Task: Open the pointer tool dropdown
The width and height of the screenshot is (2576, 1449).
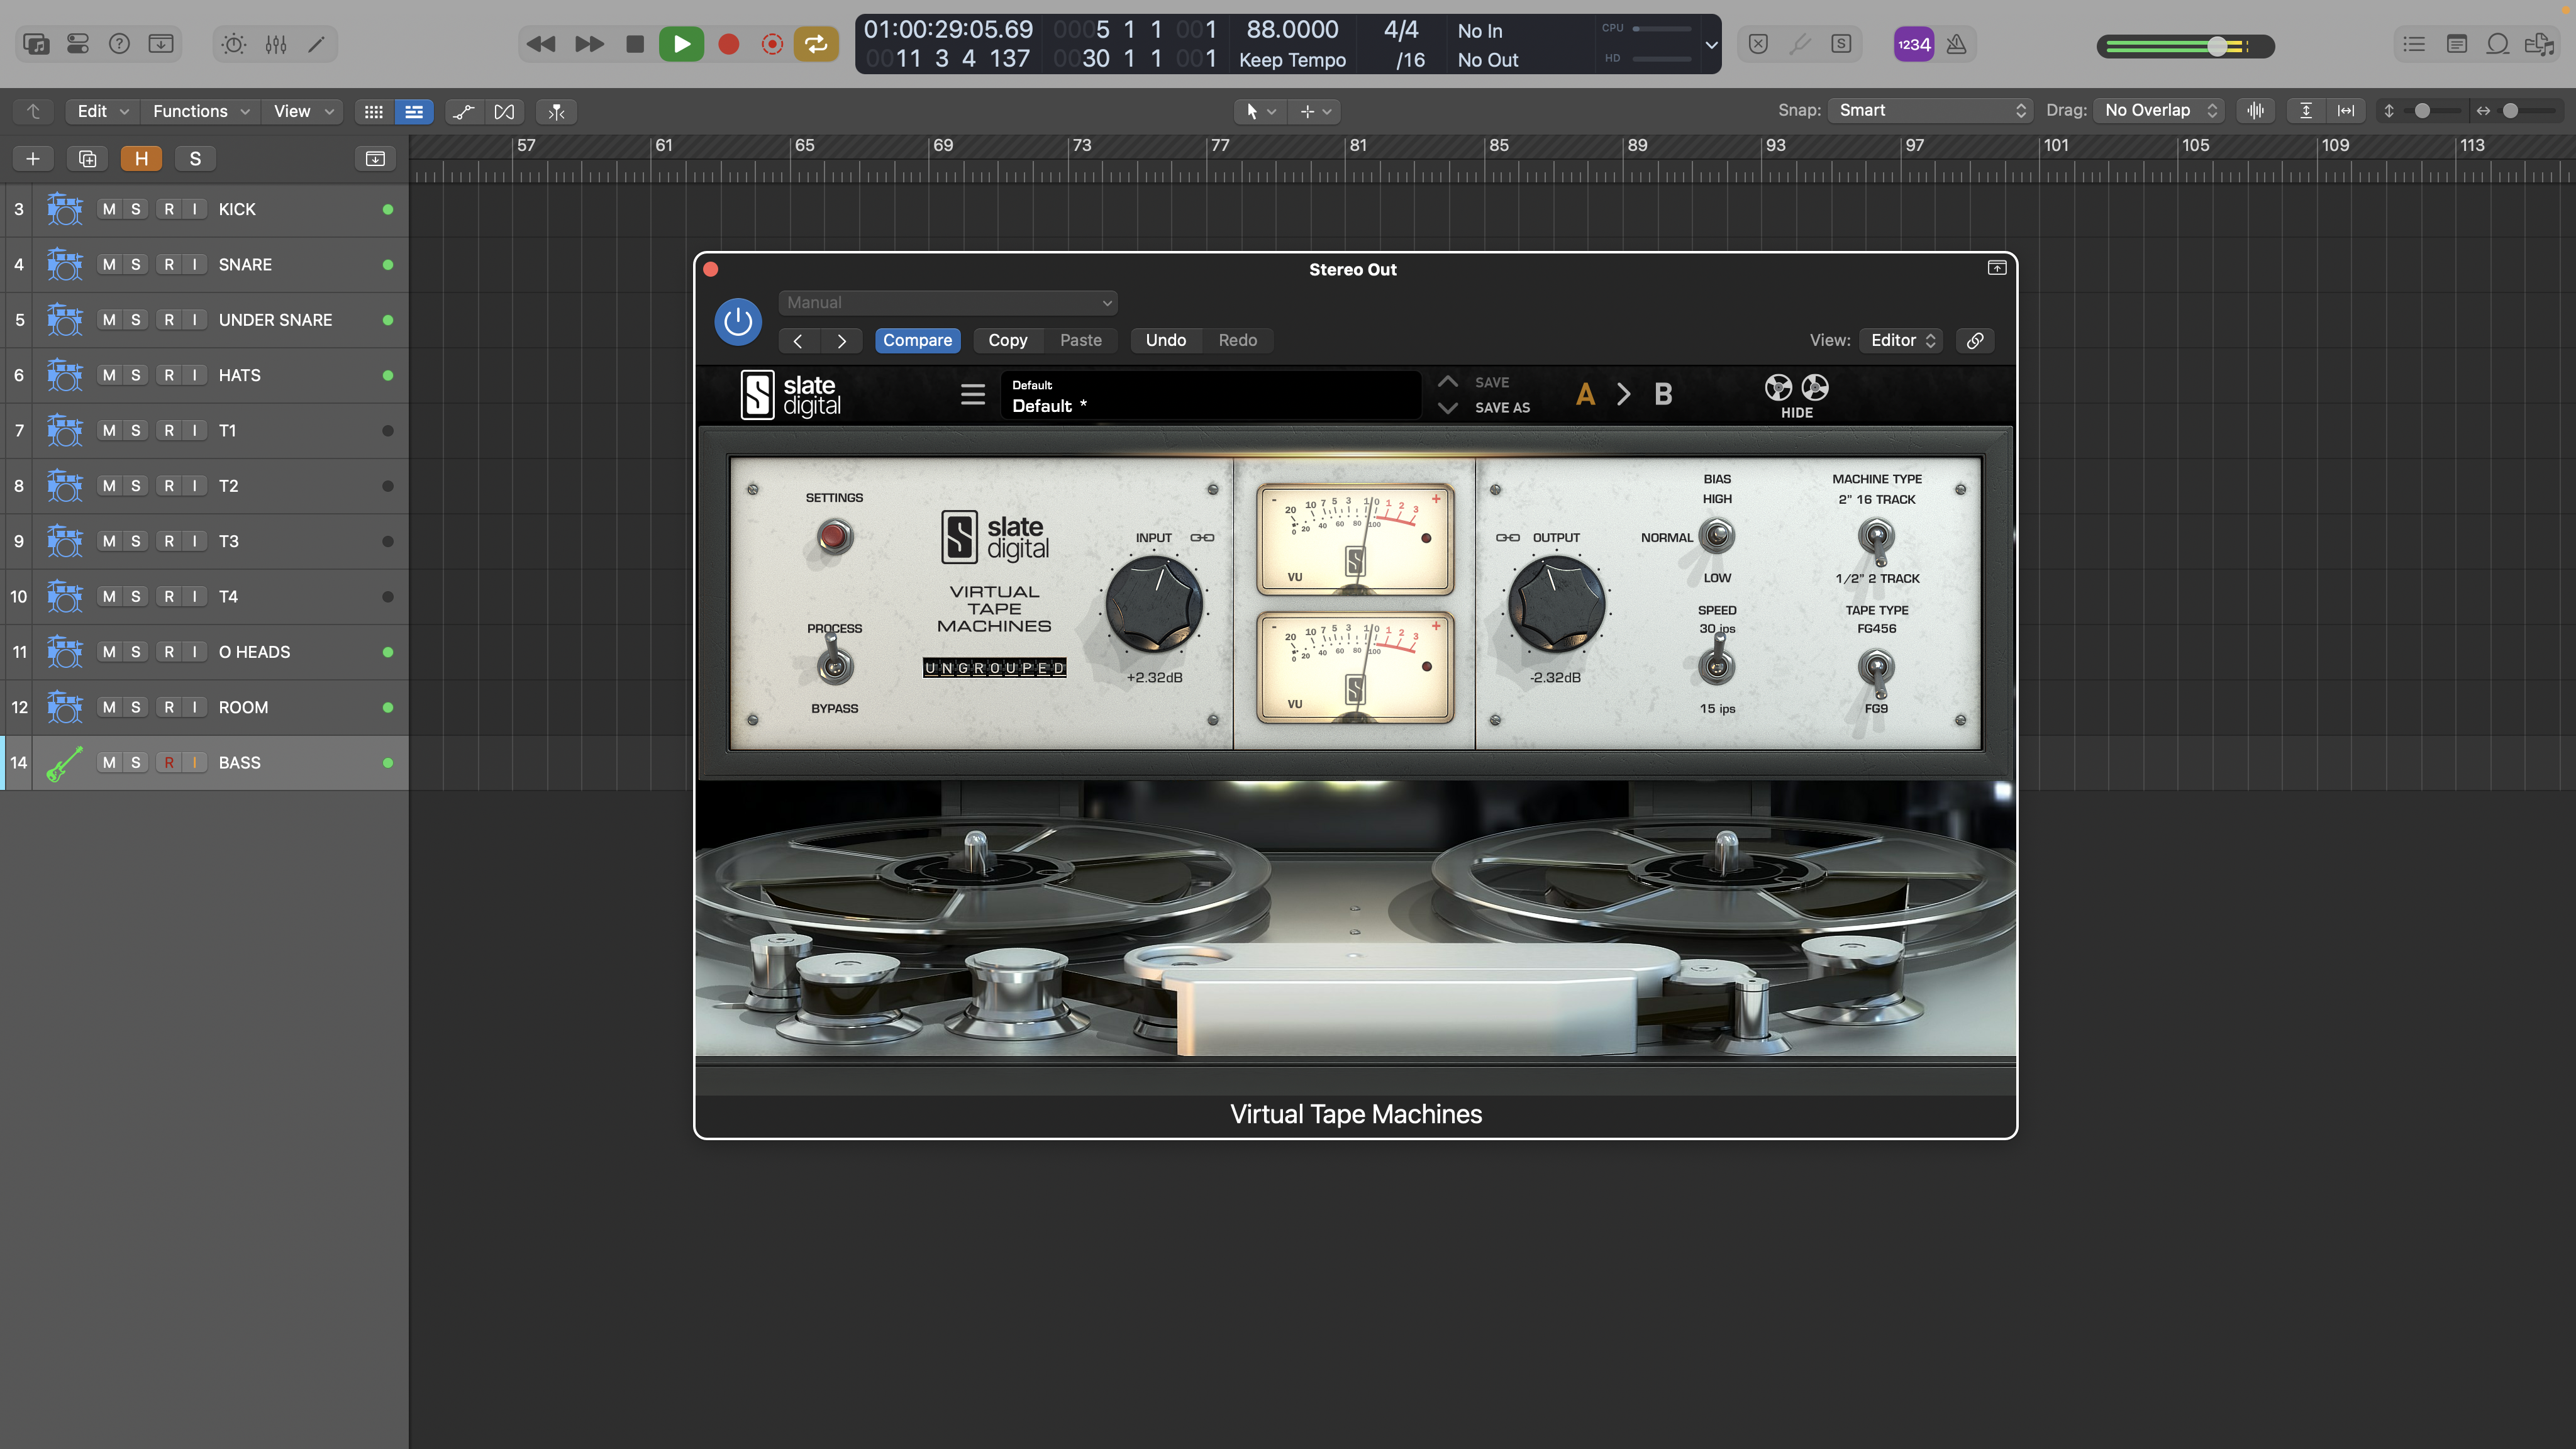Action: click(x=1259, y=111)
